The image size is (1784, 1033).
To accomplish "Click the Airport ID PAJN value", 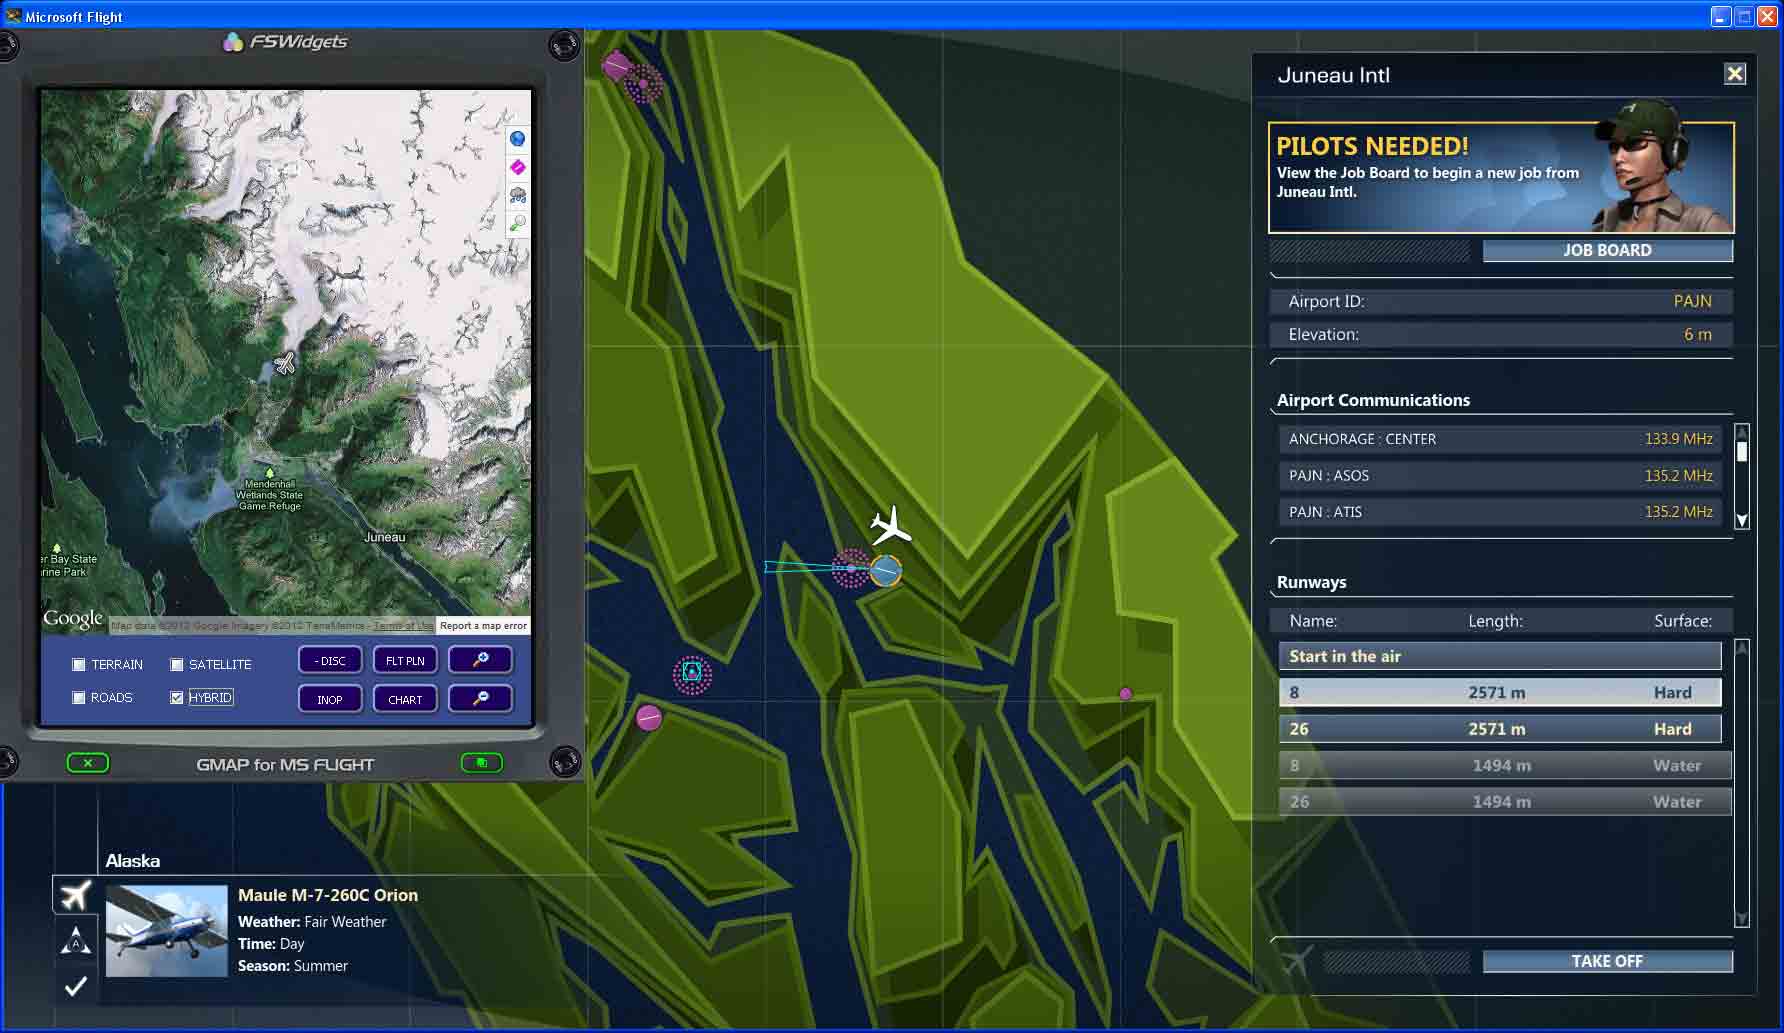I will click(x=1692, y=301).
